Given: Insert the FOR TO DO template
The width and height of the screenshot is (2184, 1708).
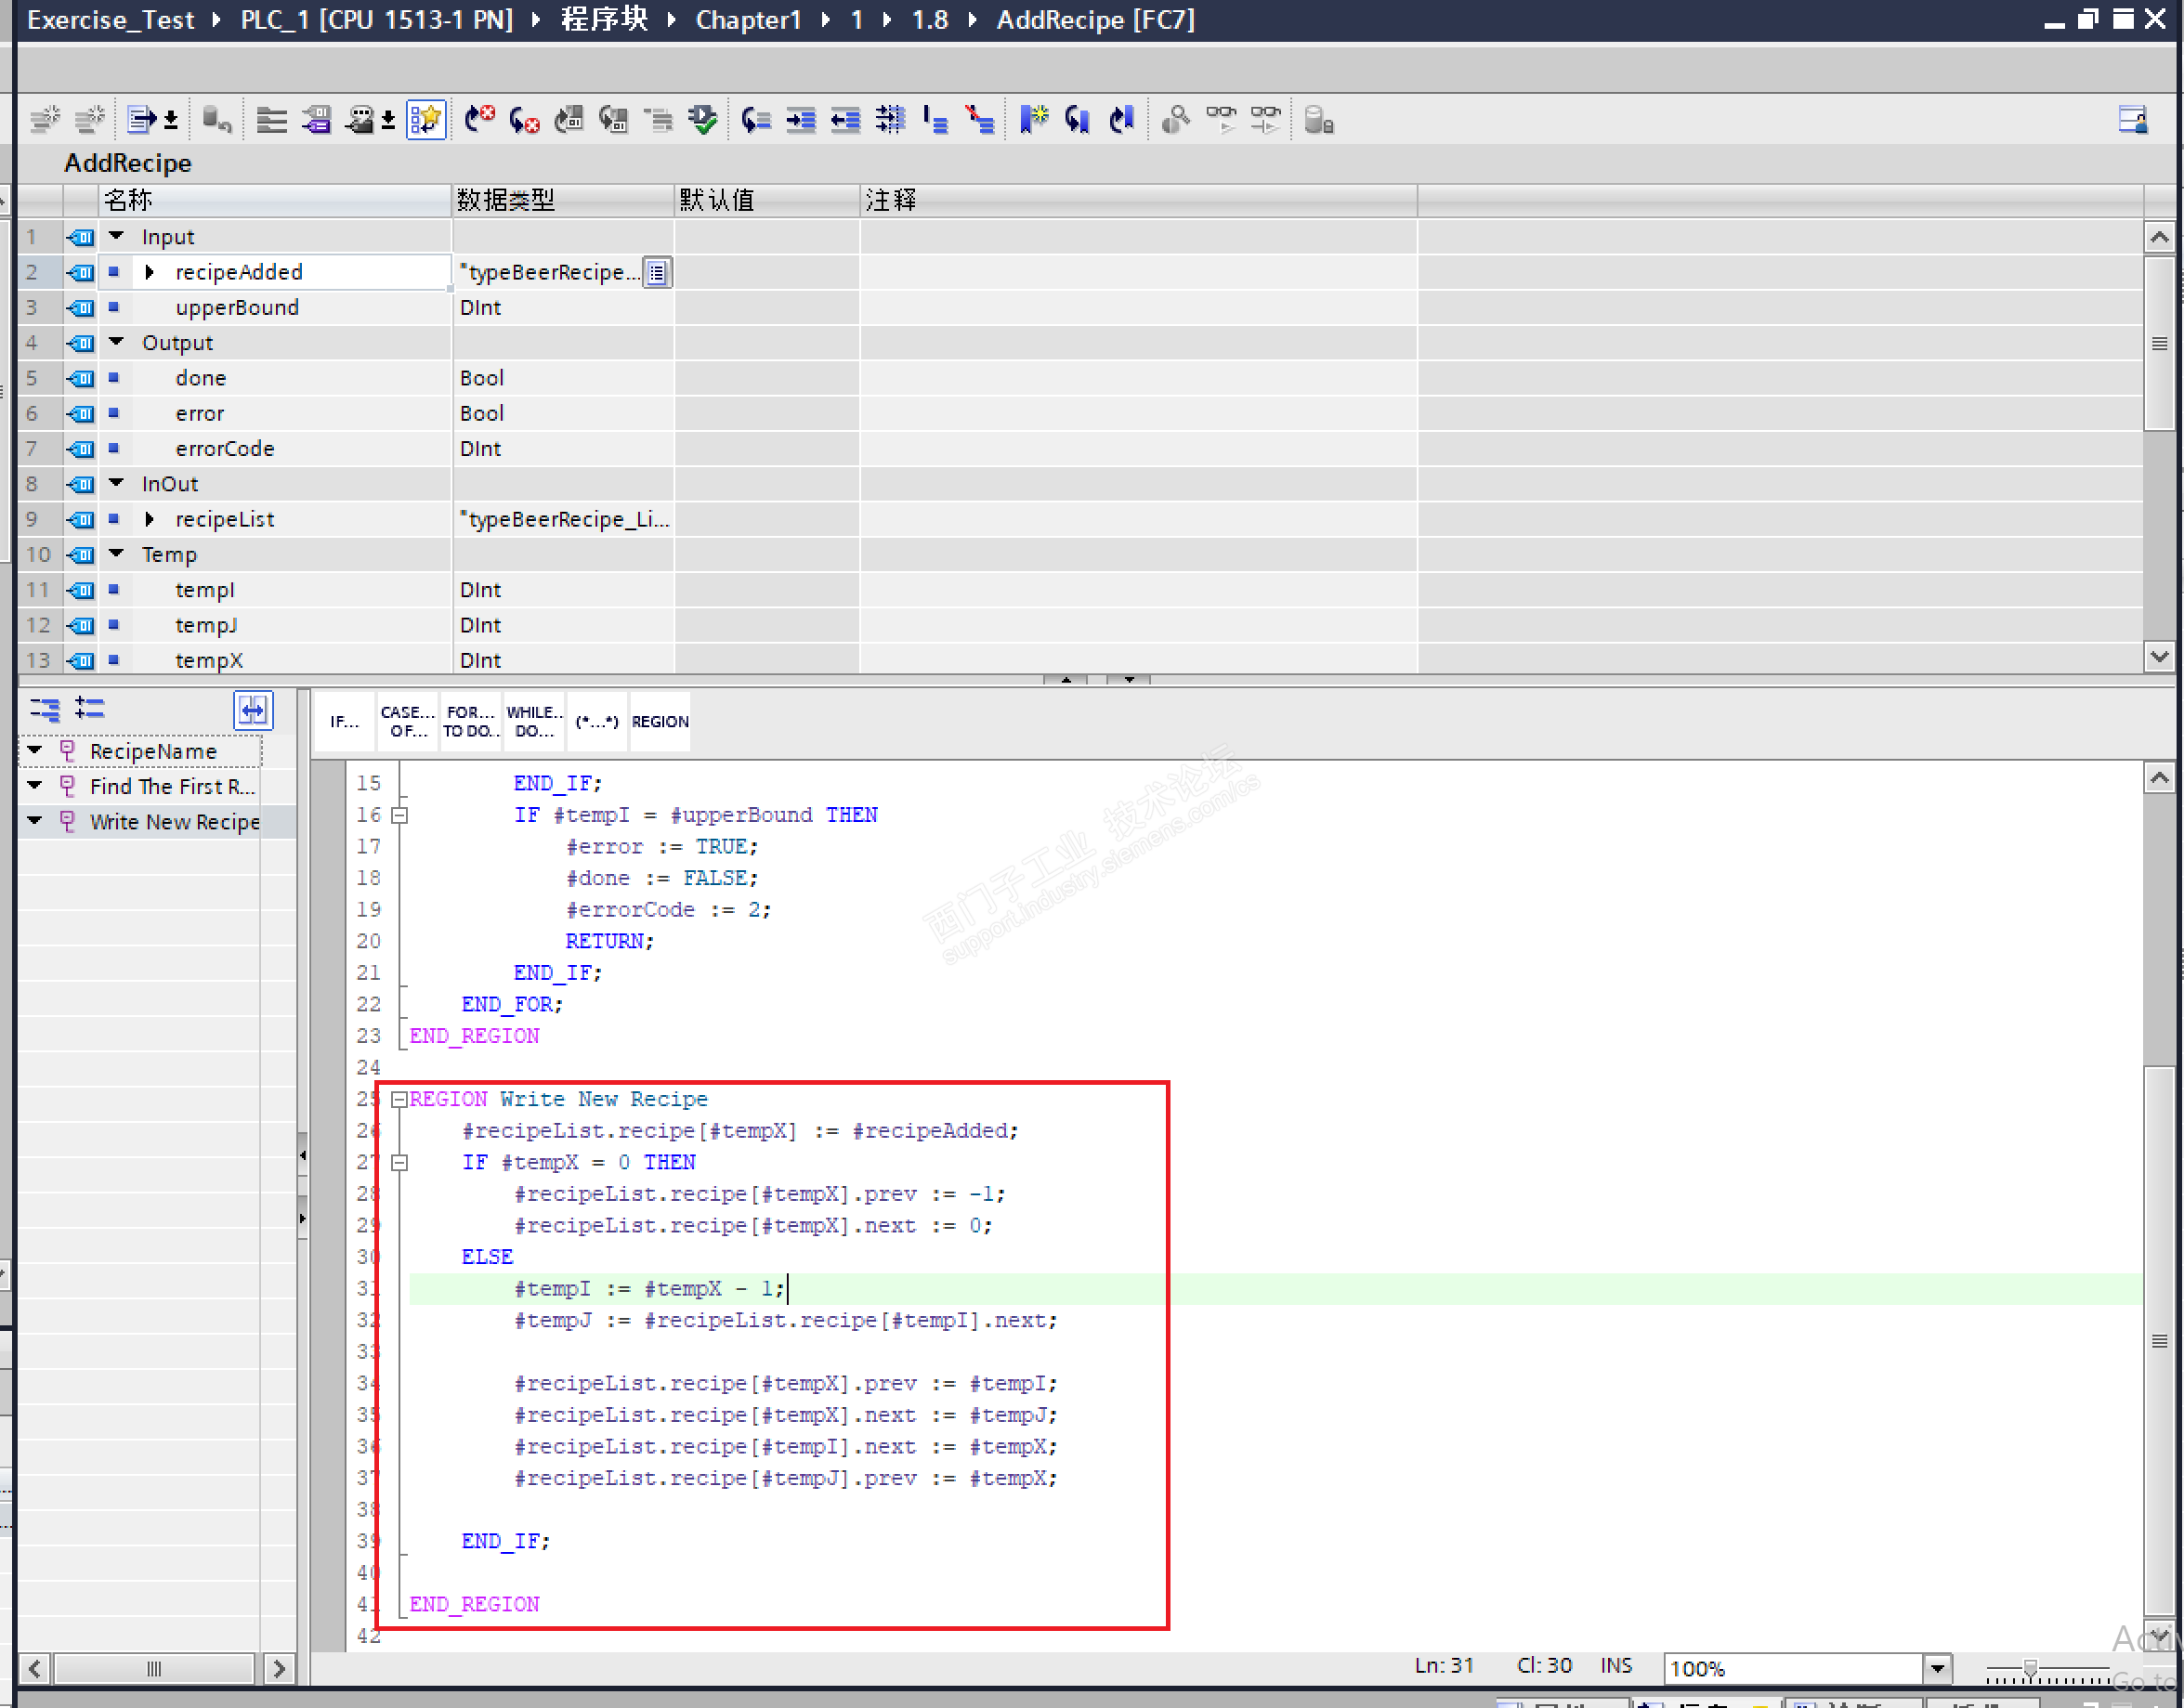Looking at the screenshot, I should 470,721.
